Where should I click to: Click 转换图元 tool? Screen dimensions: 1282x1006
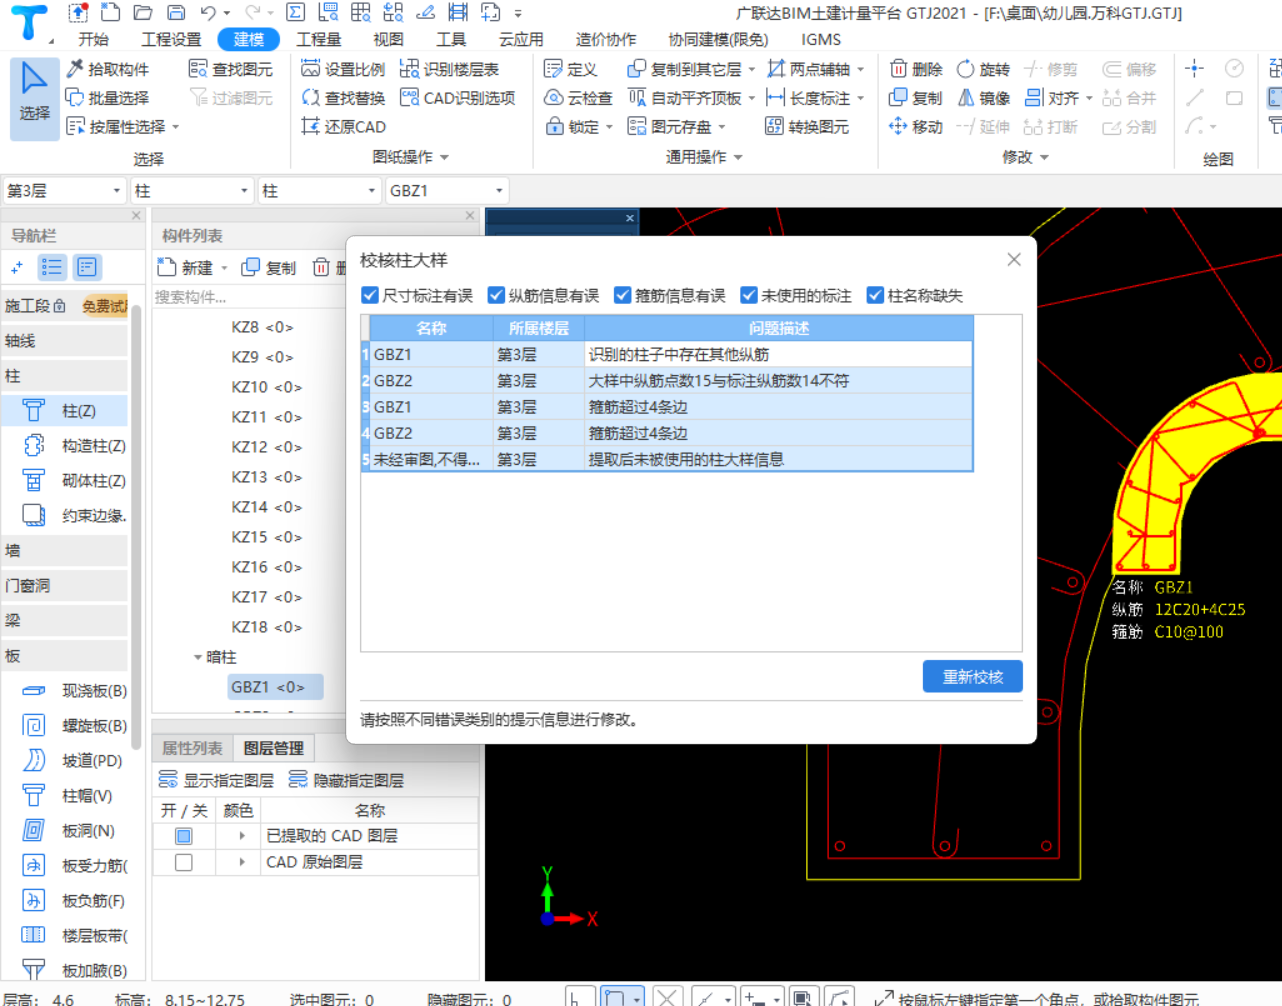[806, 127]
